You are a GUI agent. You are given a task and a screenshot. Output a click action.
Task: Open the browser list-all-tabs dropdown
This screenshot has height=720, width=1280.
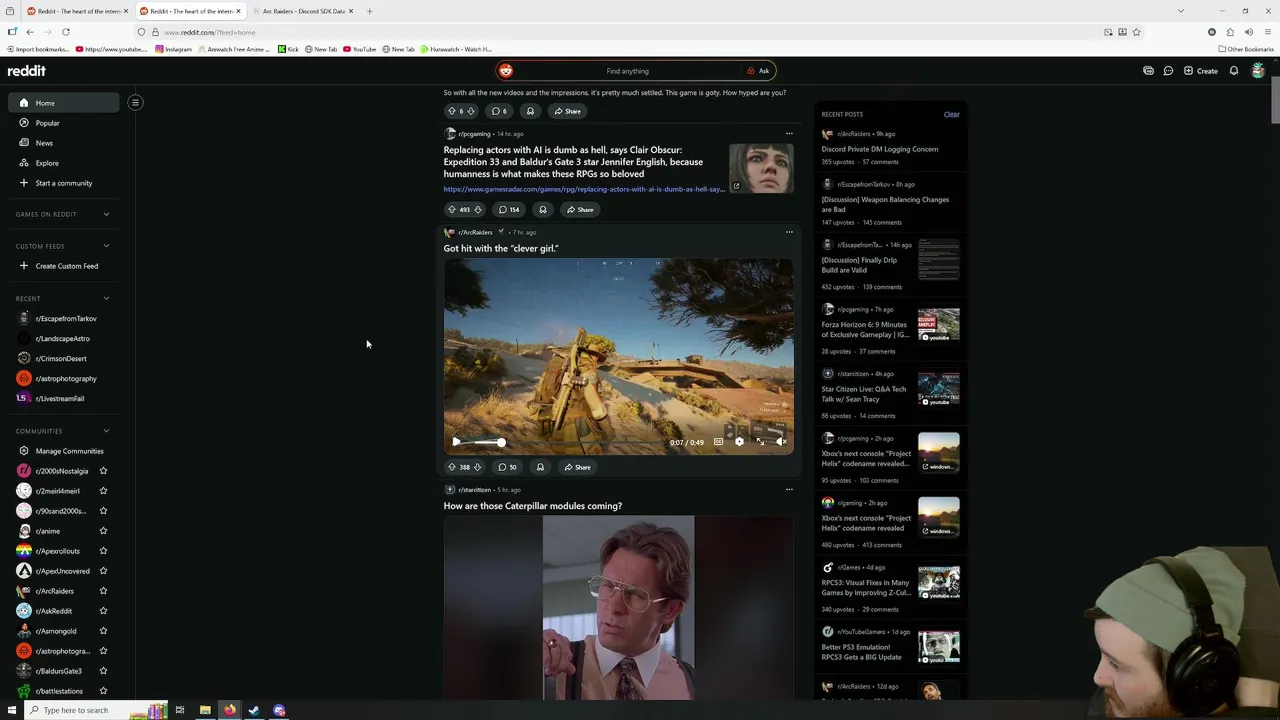[x=1181, y=11]
